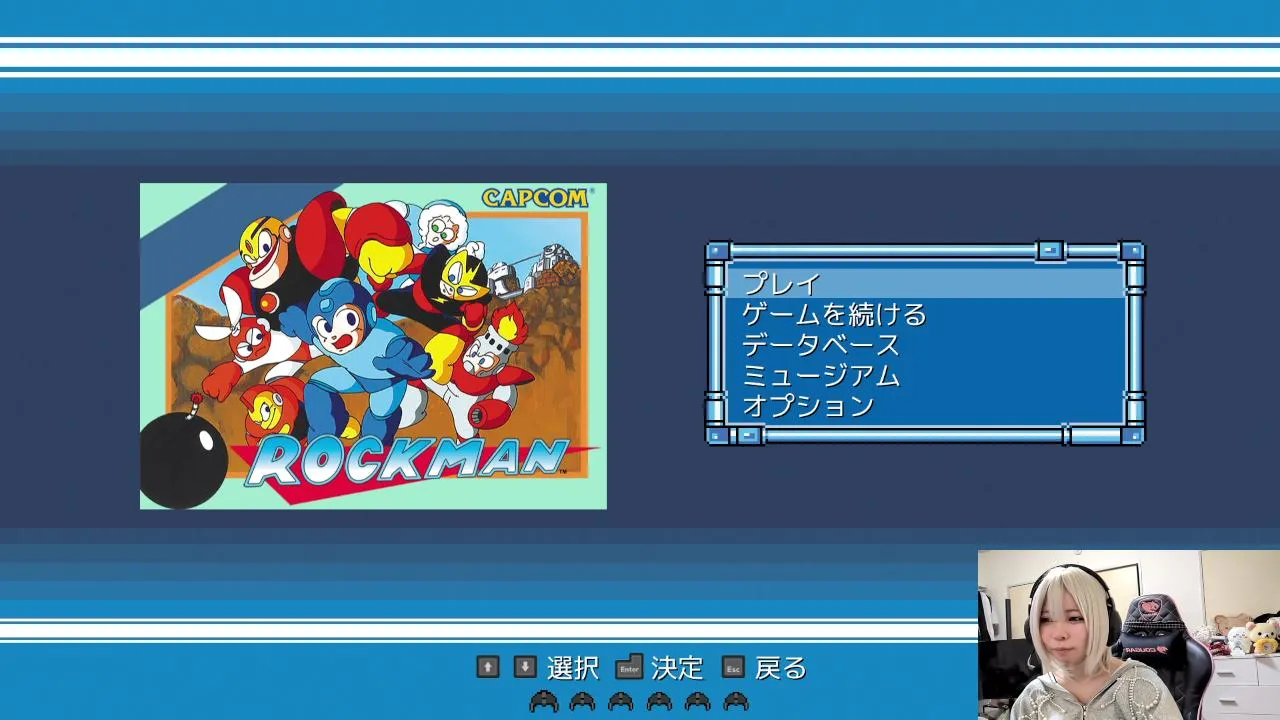Viewport: 1280px width, 720px height.
Task: Select プレイ in the menu
Action: [x=926, y=283]
